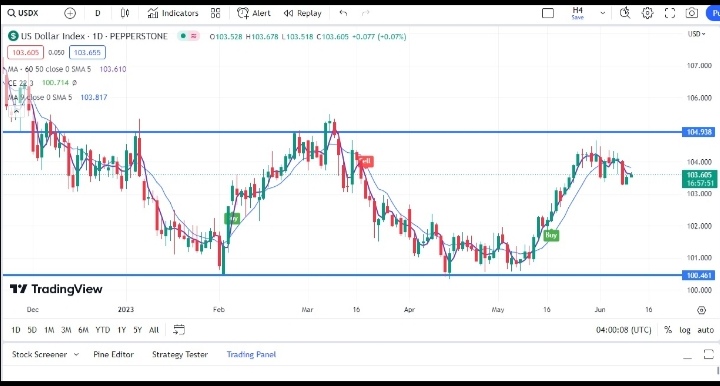Switch to the Pine Editor tab

point(113,354)
